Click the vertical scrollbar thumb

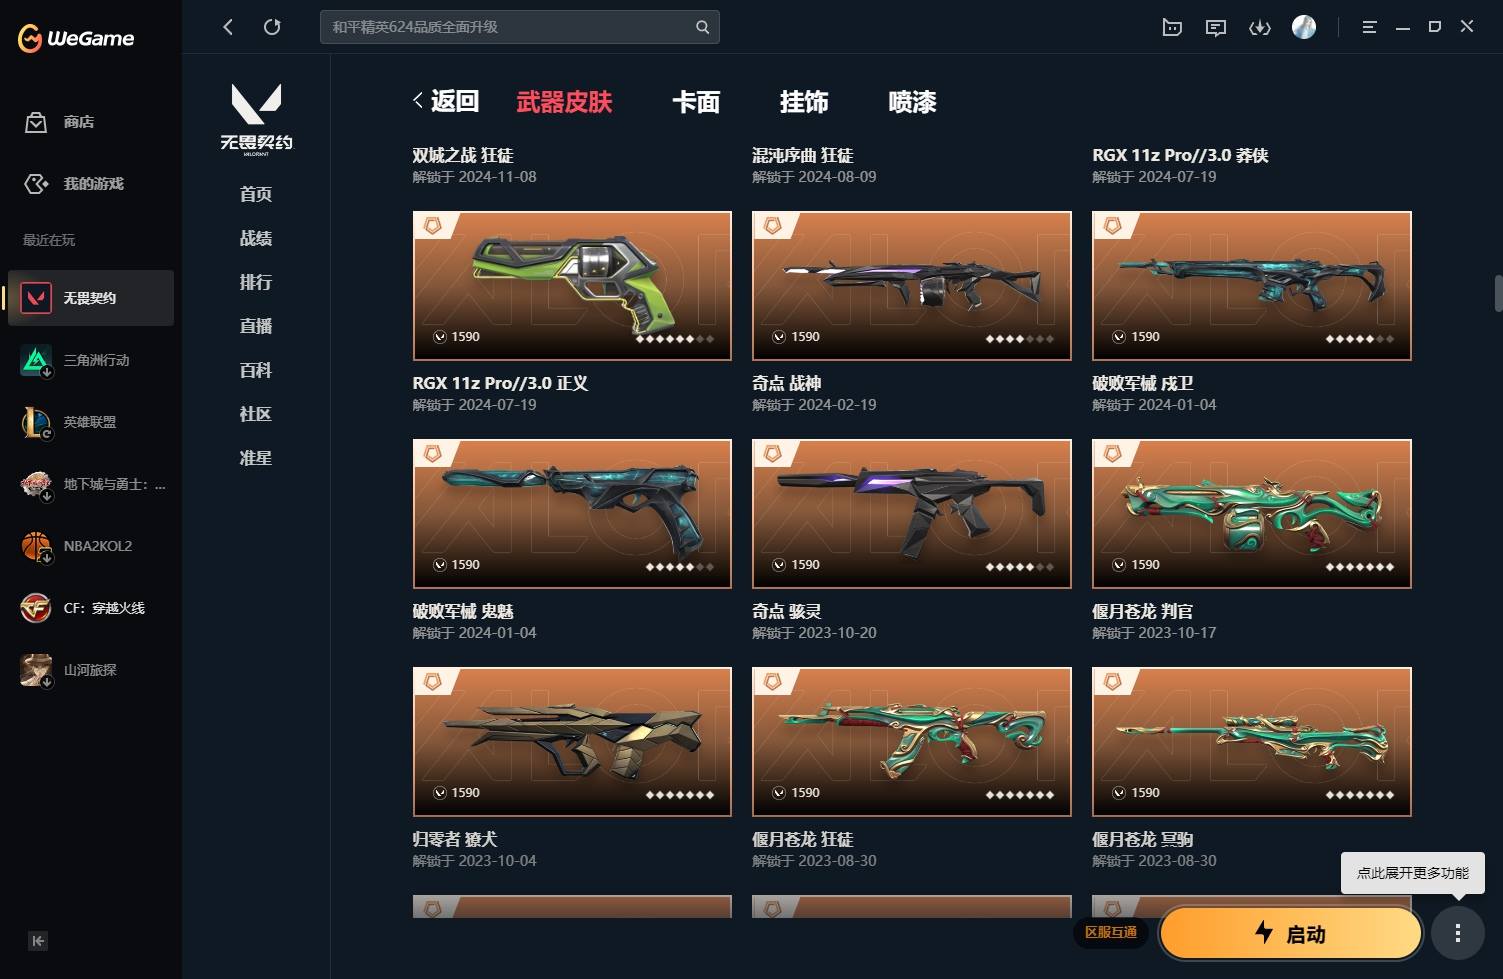coord(1498,293)
